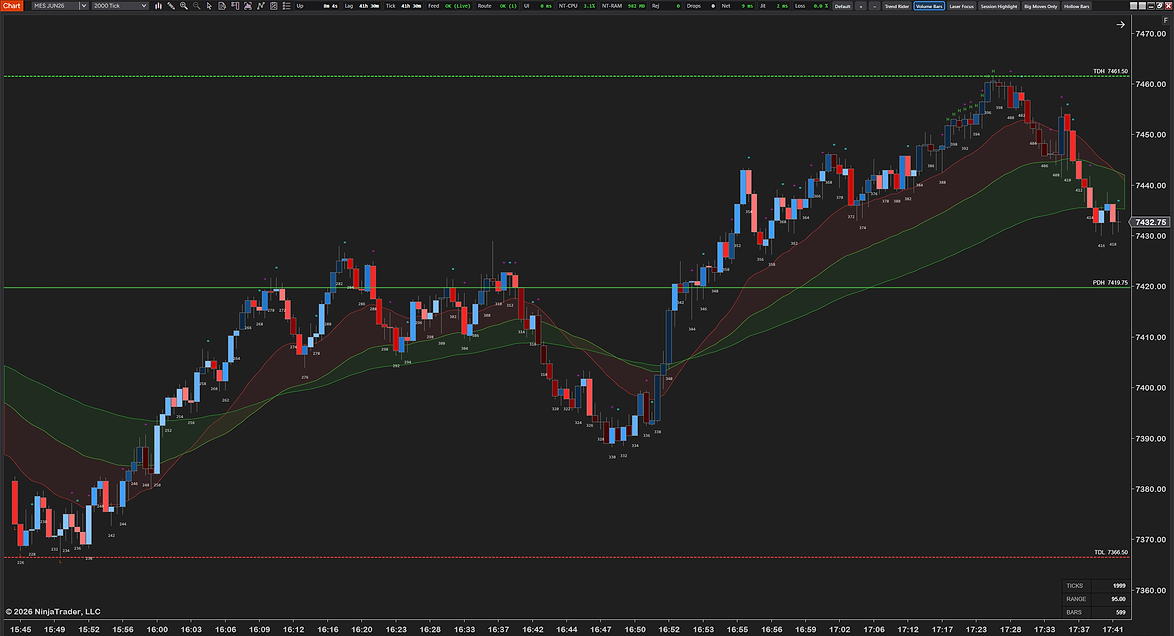Open the Strategies icon in toolbar
Viewport: 1174px width, 636px height.
pyautogui.click(x=273, y=6)
